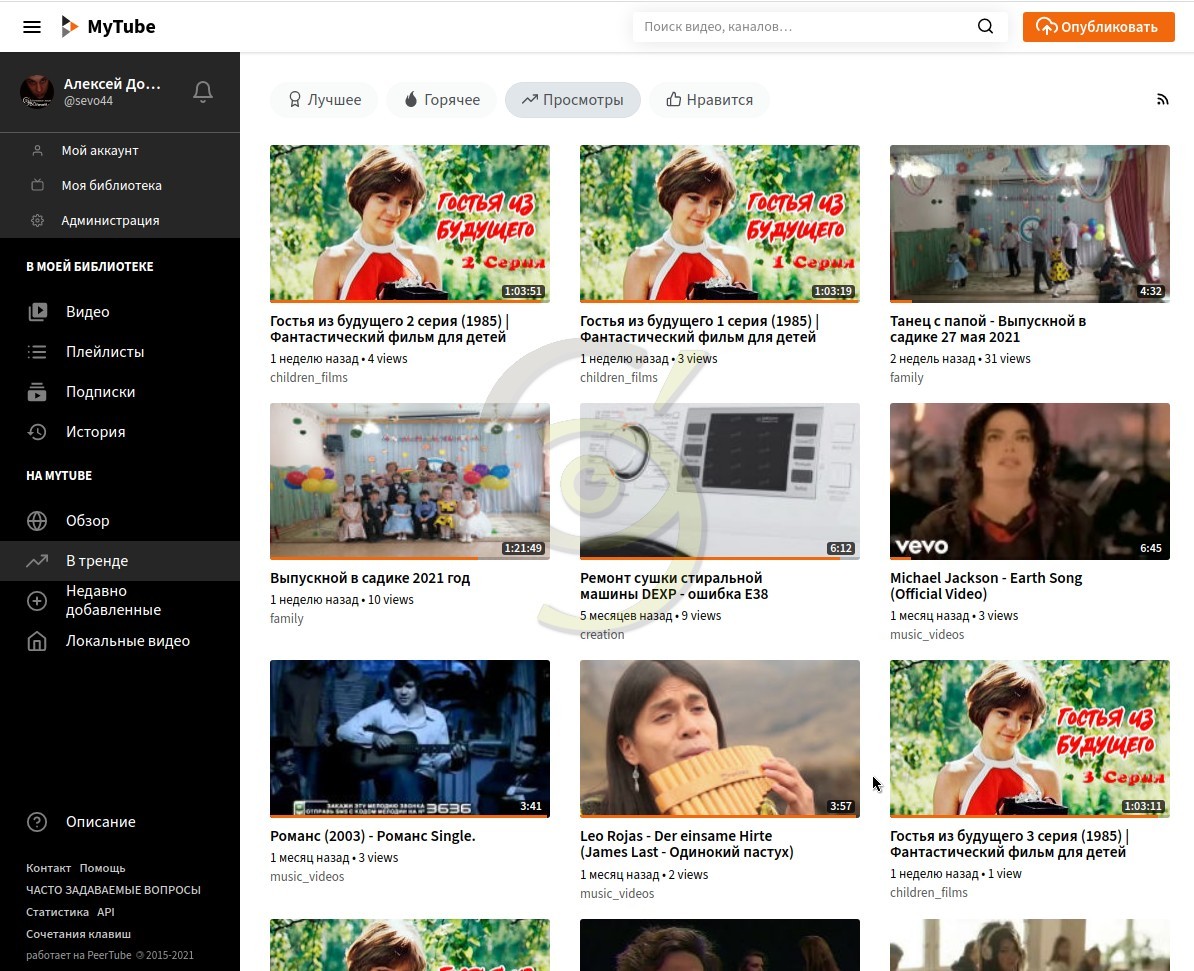Open the Администрация menu entry
Image resolution: width=1194 pixels, height=971 pixels.
click(110, 220)
